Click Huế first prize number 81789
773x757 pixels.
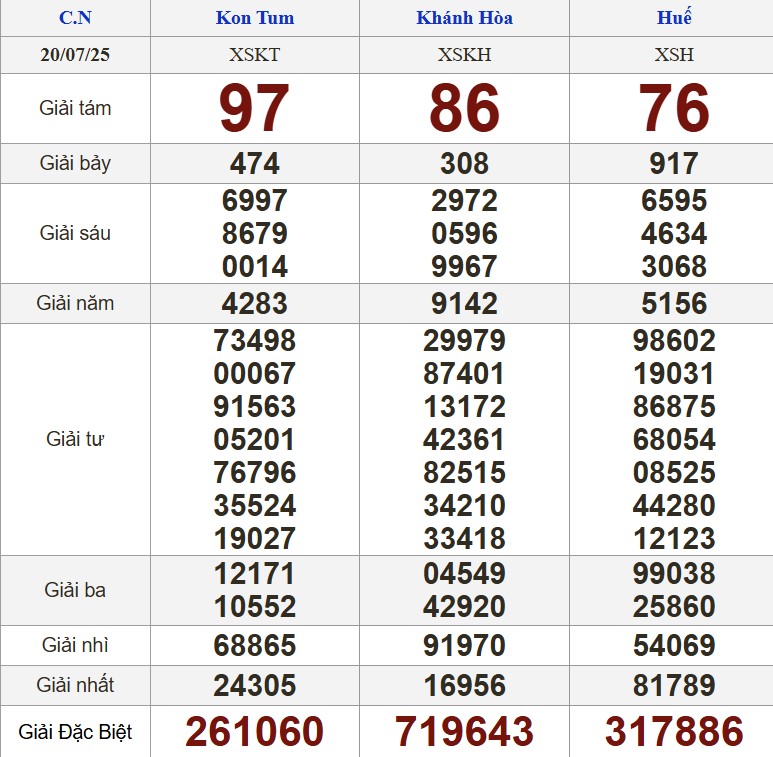tap(674, 685)
